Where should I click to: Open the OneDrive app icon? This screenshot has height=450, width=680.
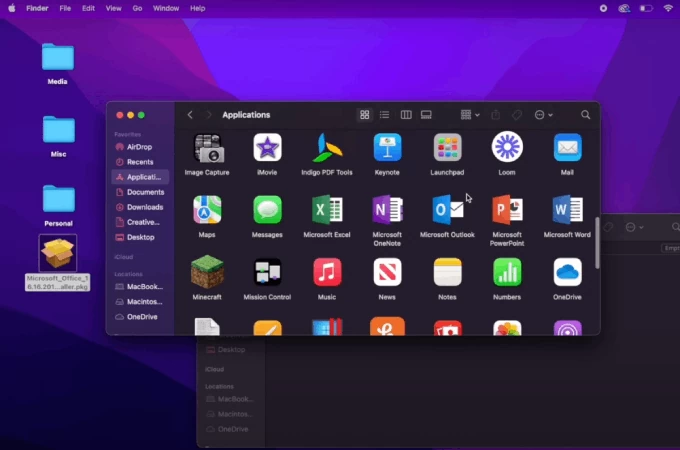tap(567, 272)
